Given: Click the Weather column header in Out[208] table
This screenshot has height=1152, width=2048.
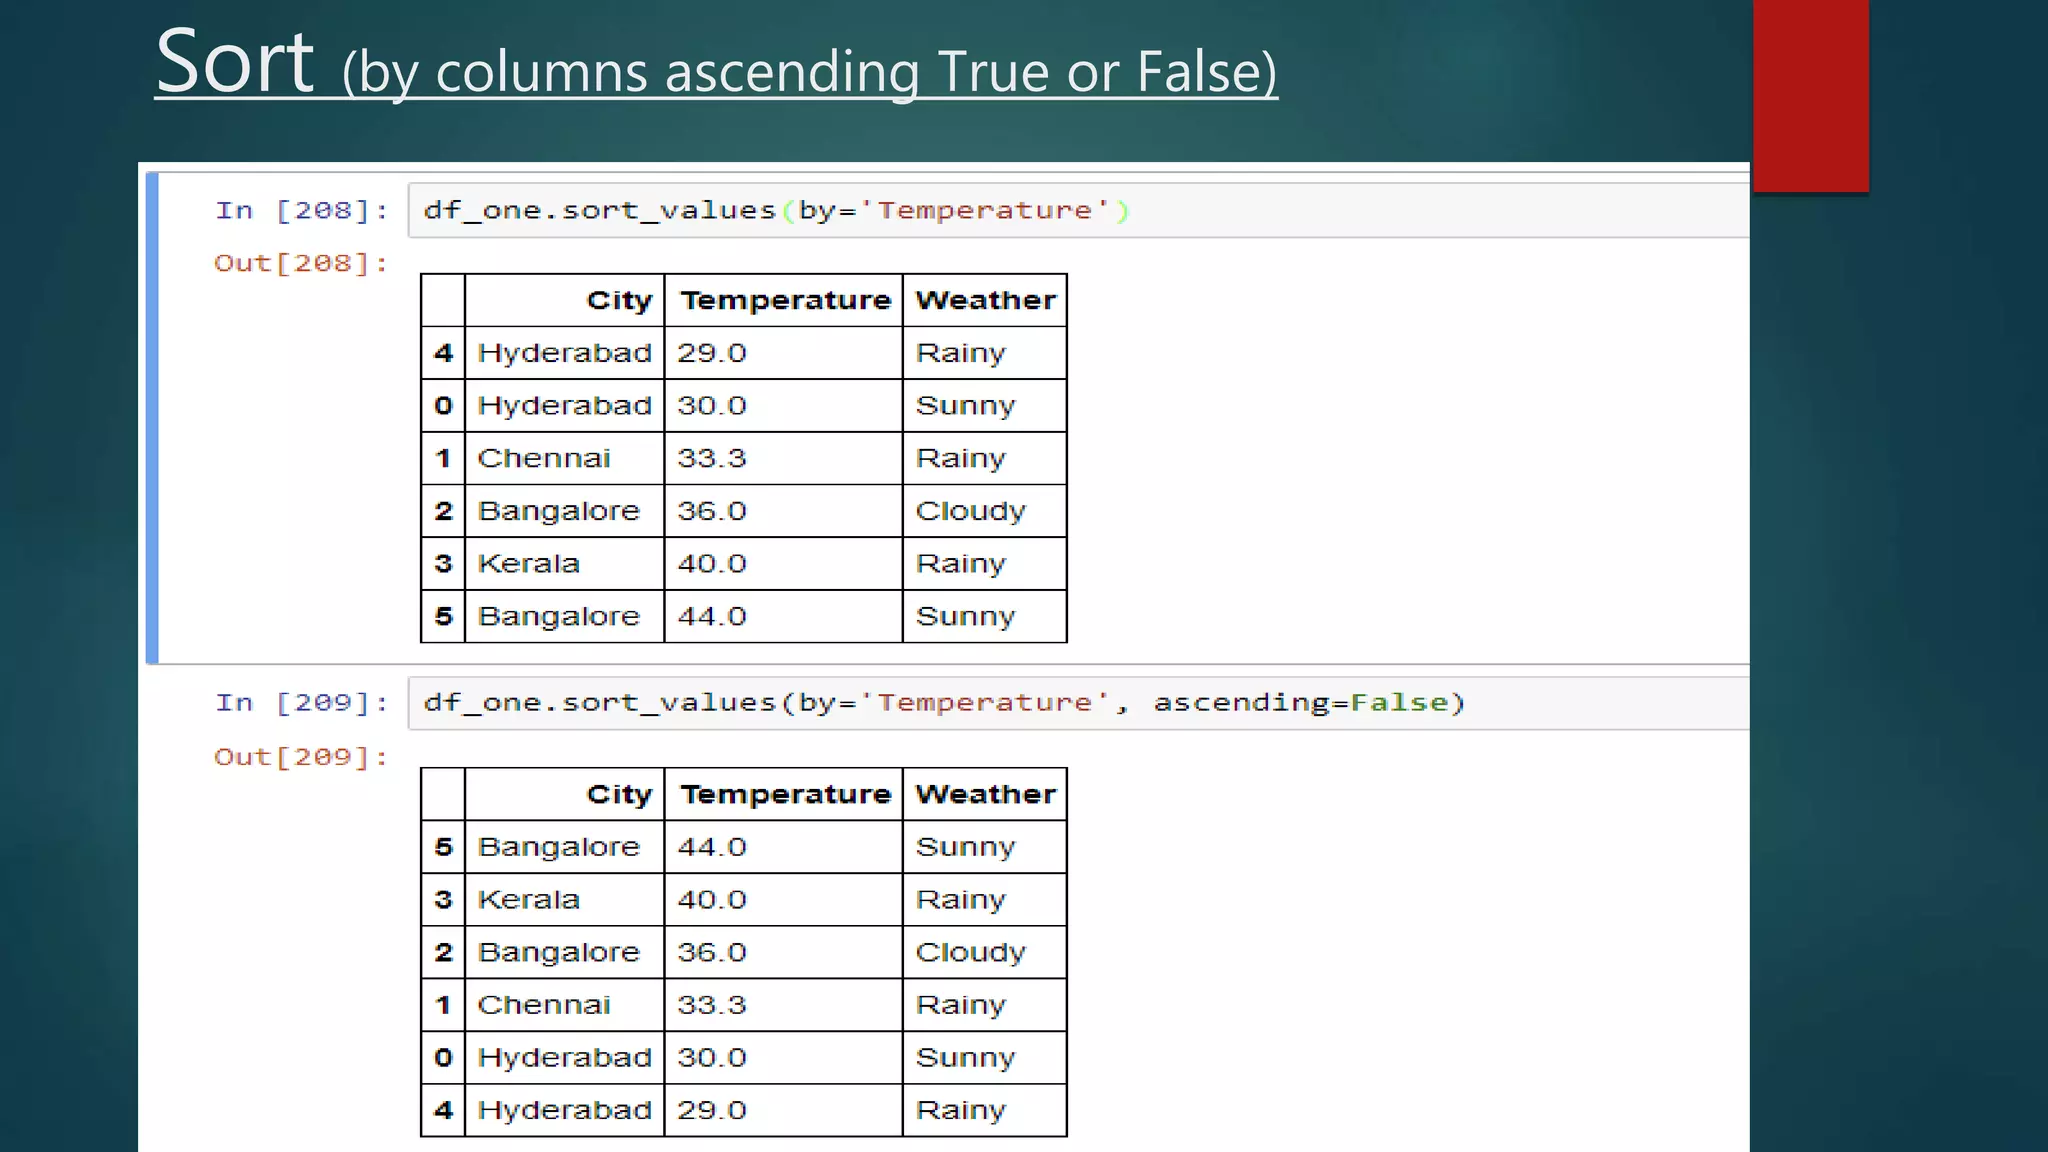Looking at the screenshot, I should (x=985, y=300).
